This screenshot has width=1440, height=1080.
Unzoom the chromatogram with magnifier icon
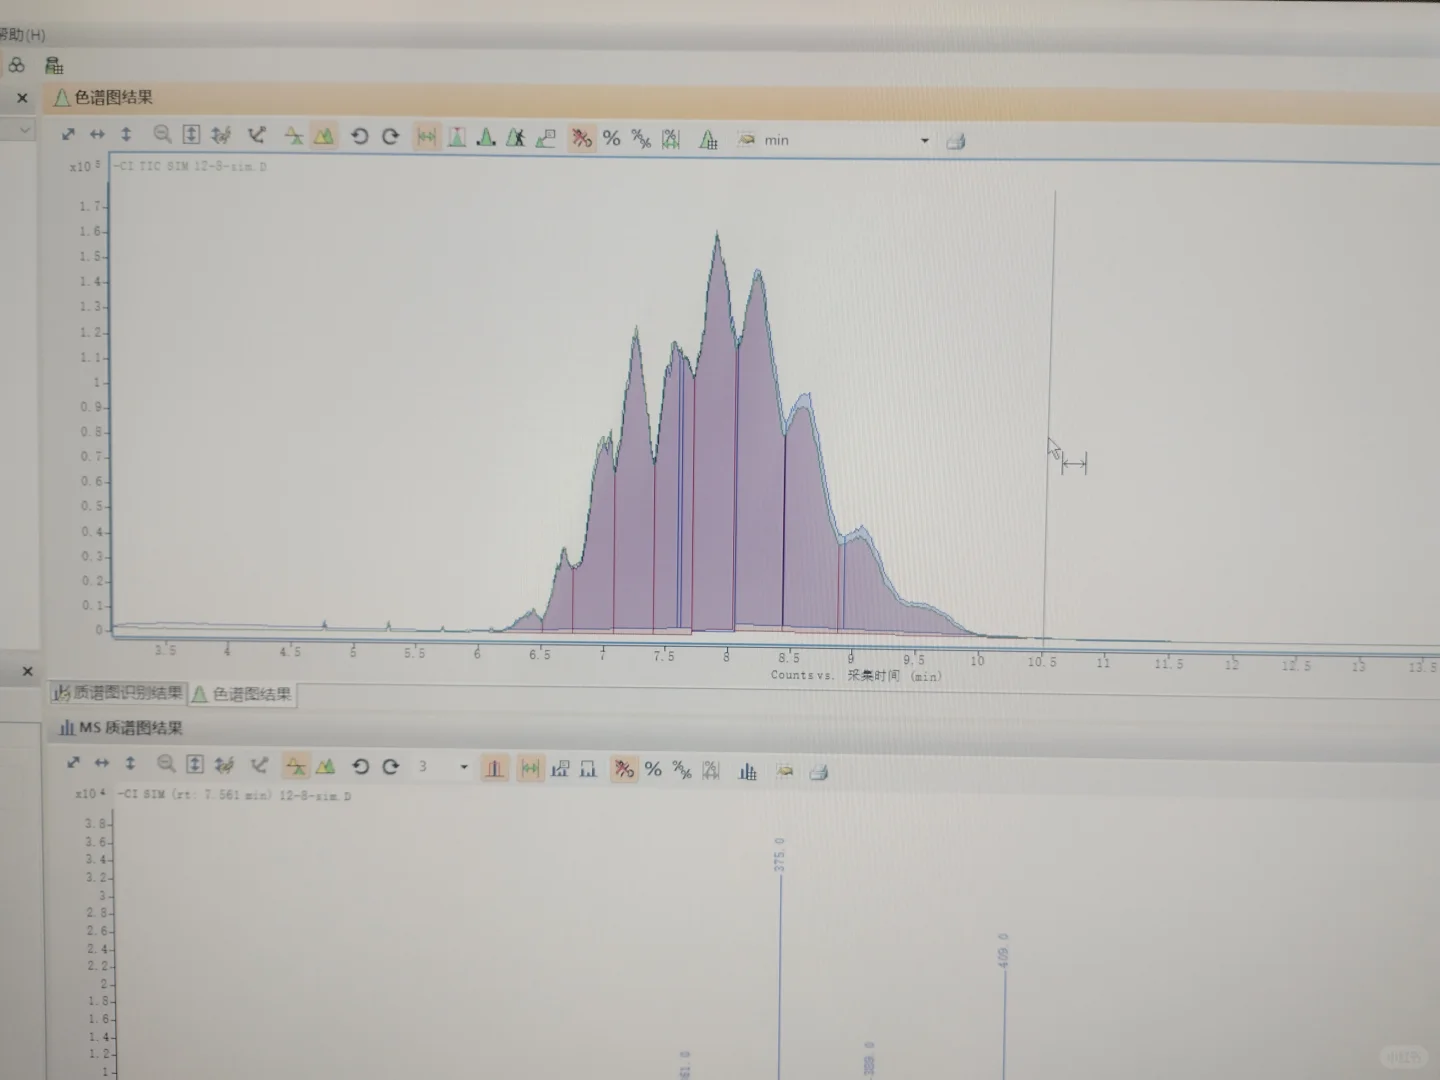(162, 134)
